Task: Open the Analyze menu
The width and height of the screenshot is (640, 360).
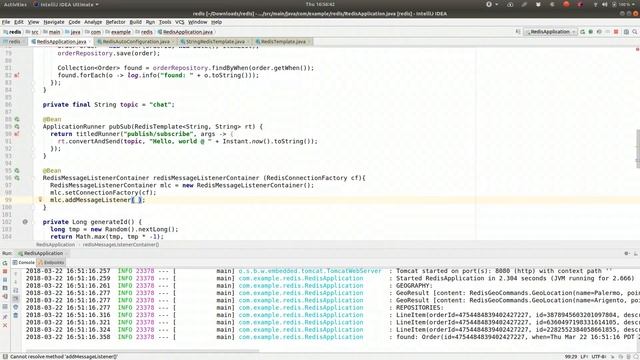Action: coord(93,22)
